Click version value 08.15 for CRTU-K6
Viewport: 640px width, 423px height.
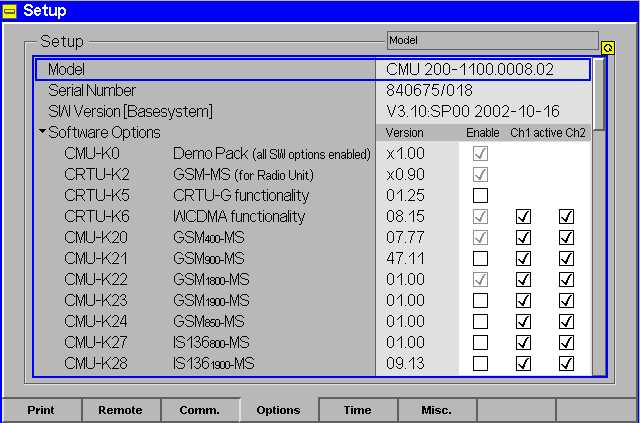point(405,216)
